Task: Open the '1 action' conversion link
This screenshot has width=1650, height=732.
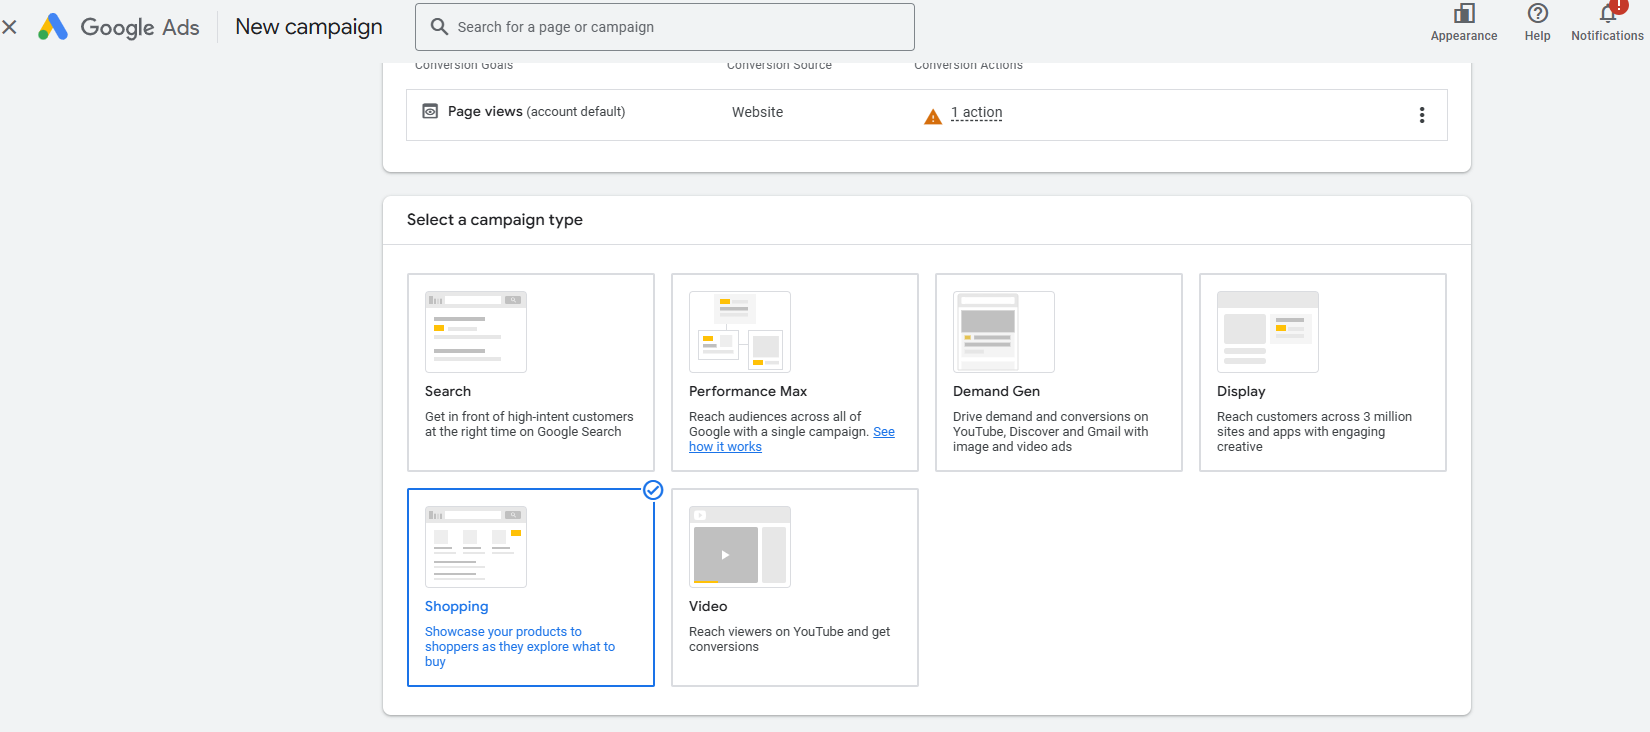Action: pyautogui.click(x=976, y=113)
